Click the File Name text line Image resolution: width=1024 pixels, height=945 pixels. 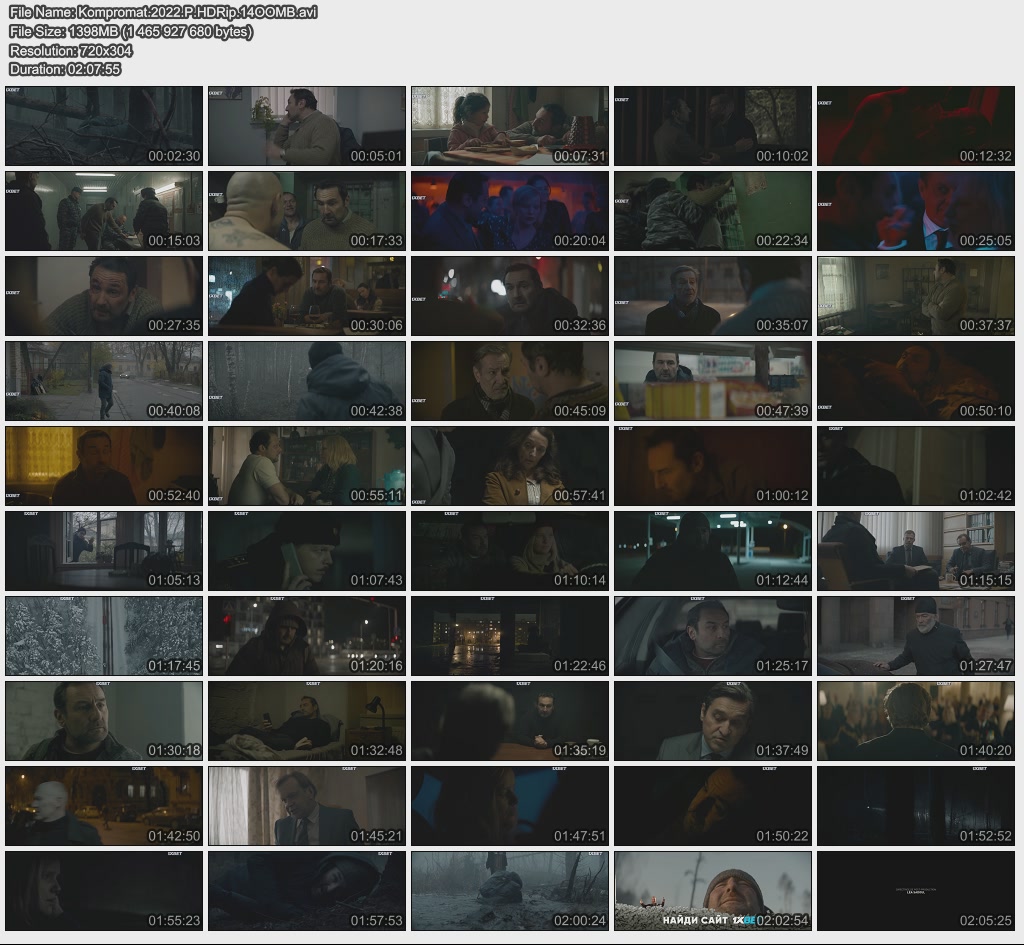coord(163,12)
